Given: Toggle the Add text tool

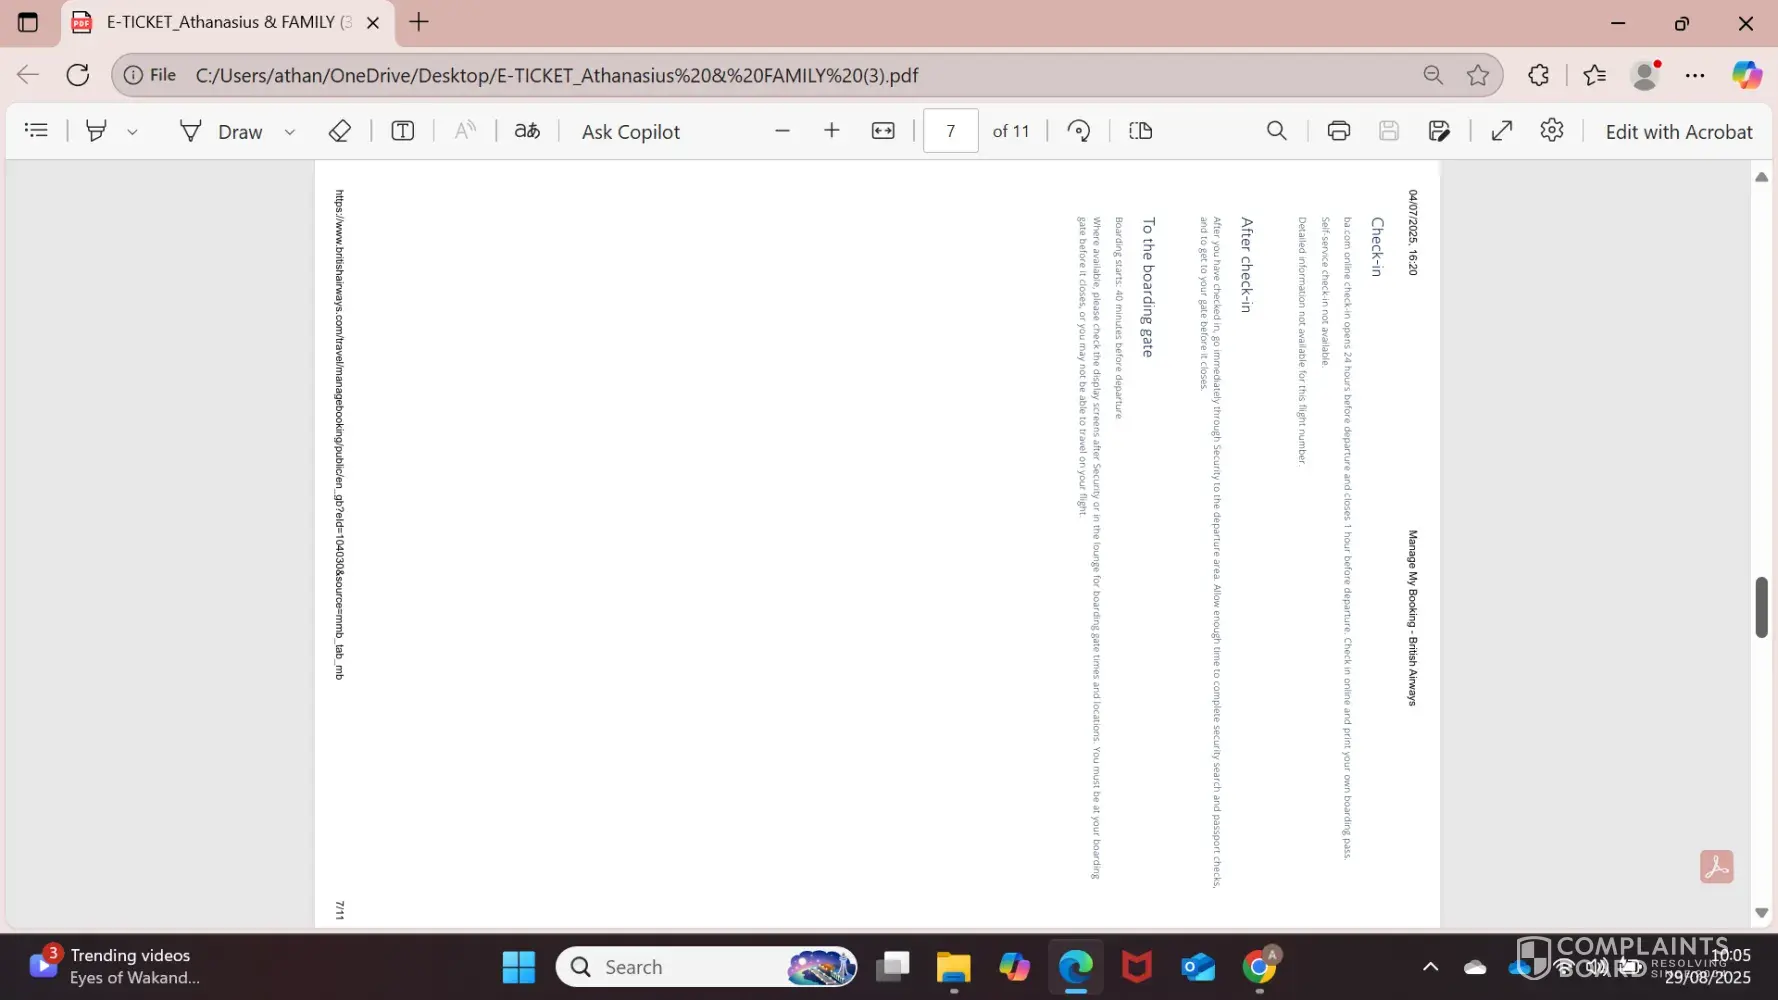Looking at the screenshot, I should [x=402, y=131].
